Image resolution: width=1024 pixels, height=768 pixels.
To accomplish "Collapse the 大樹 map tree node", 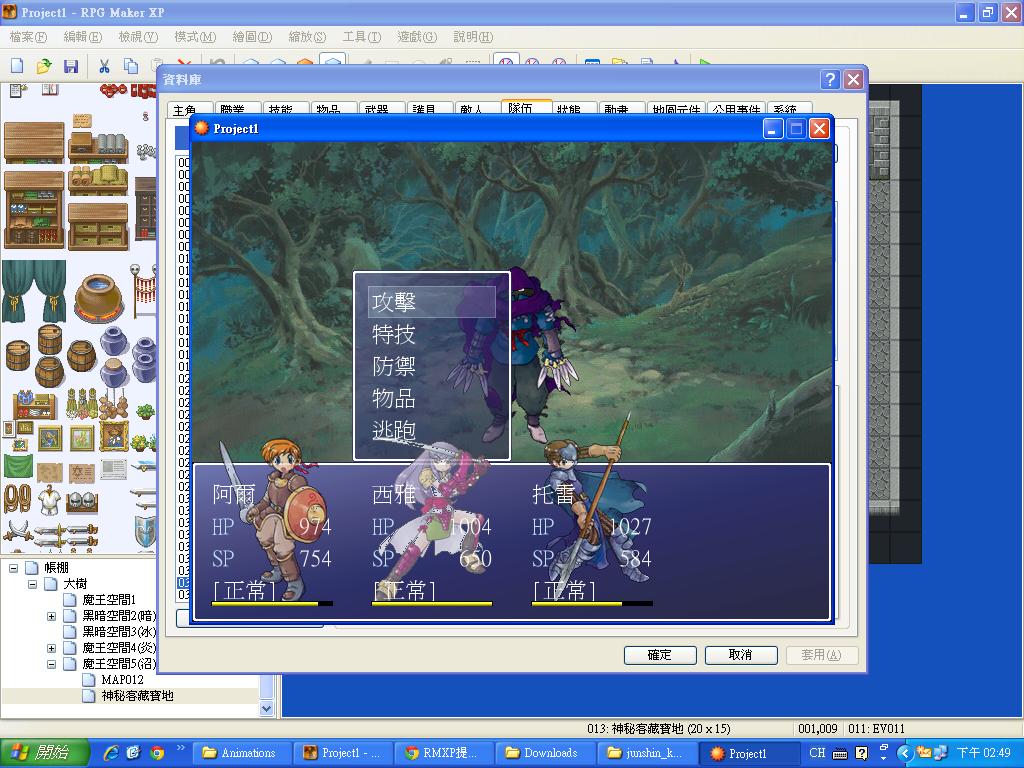I will tap(32, 584).
